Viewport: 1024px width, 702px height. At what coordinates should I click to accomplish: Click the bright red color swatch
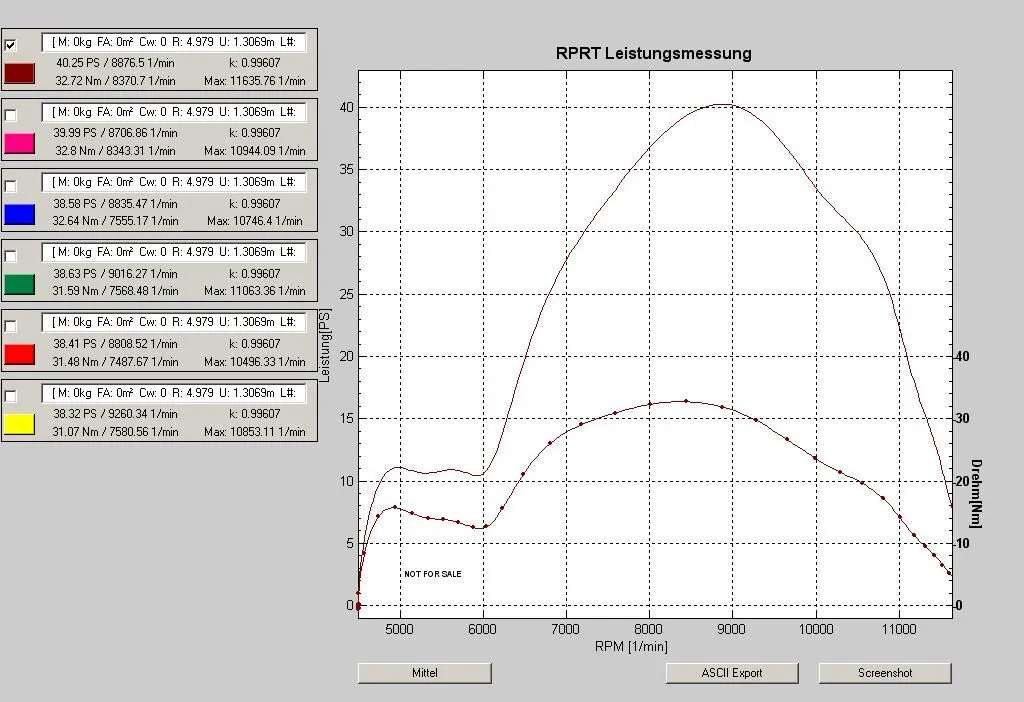pyautogui.click(x=20, y=354)
